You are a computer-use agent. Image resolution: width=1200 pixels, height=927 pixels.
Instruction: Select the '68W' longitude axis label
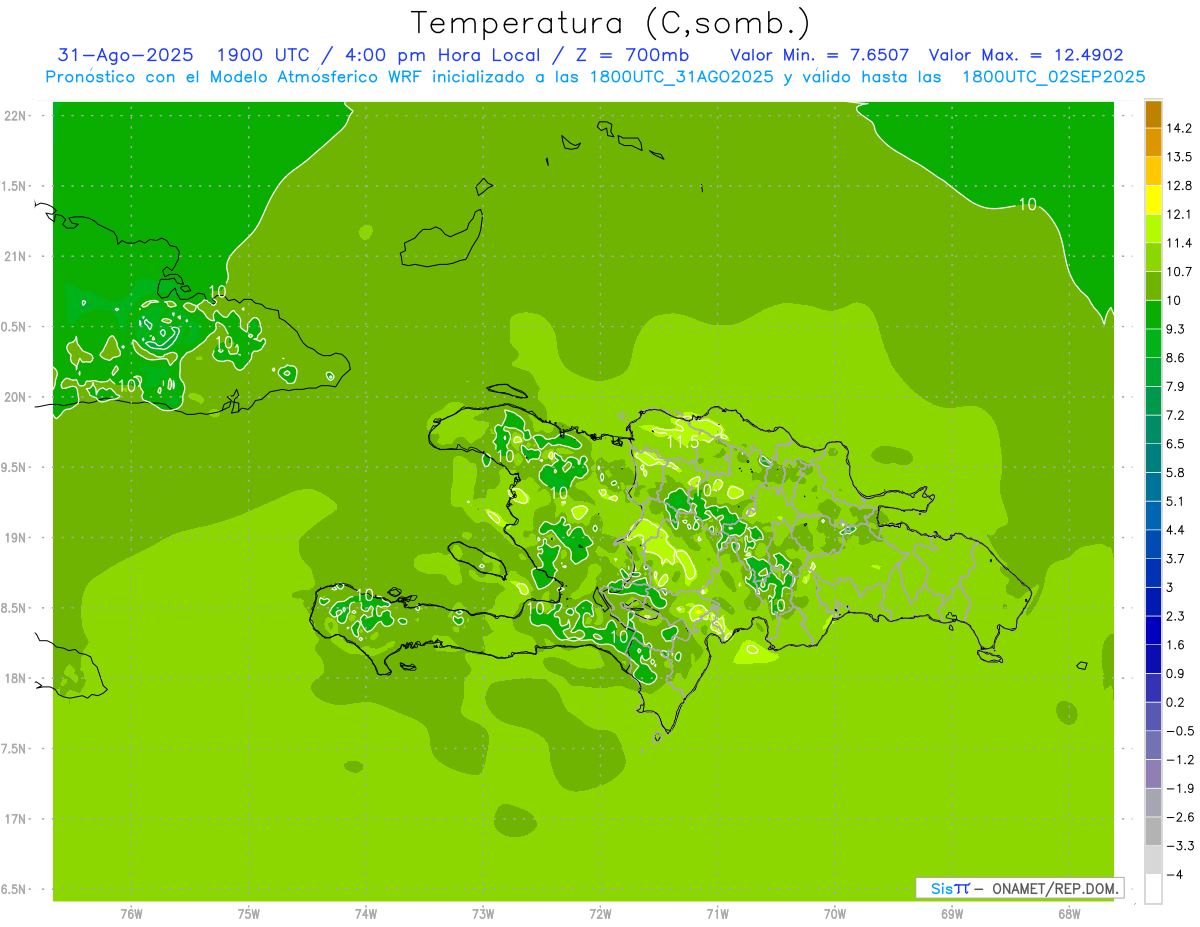click(1069, 914)
